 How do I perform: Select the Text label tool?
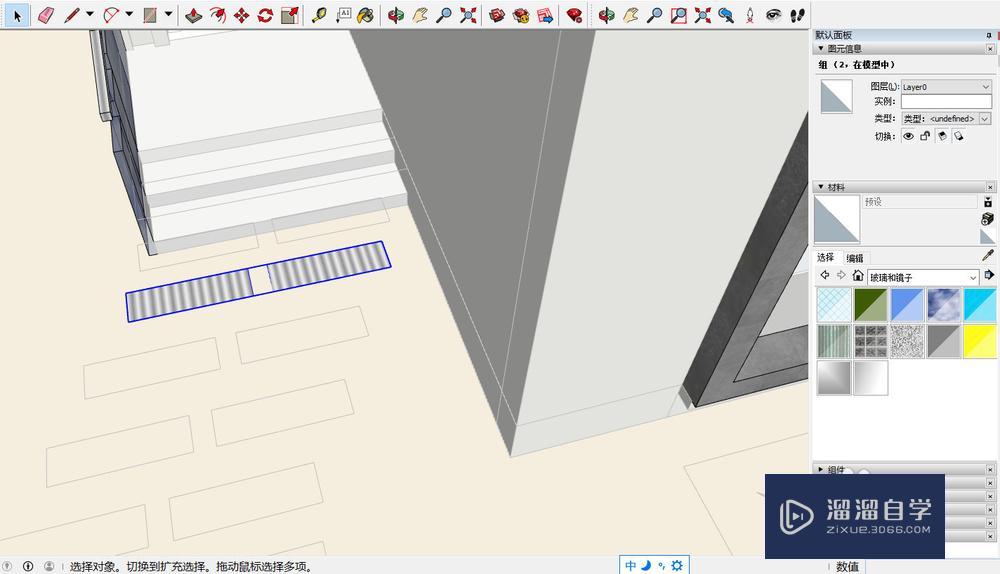343,15
